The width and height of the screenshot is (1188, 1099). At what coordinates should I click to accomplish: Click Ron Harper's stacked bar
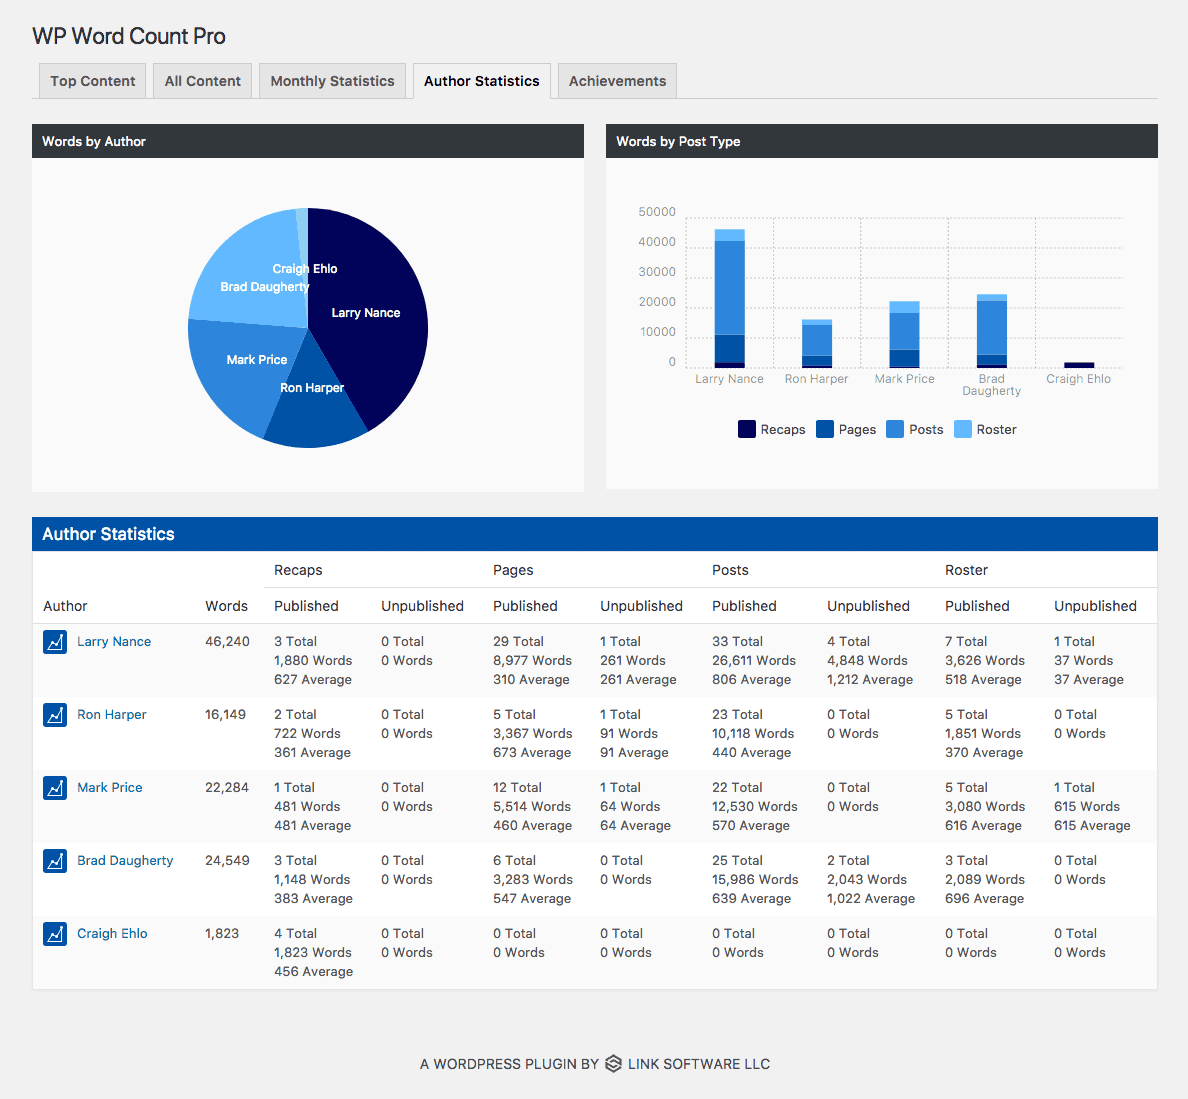(817, 344)
